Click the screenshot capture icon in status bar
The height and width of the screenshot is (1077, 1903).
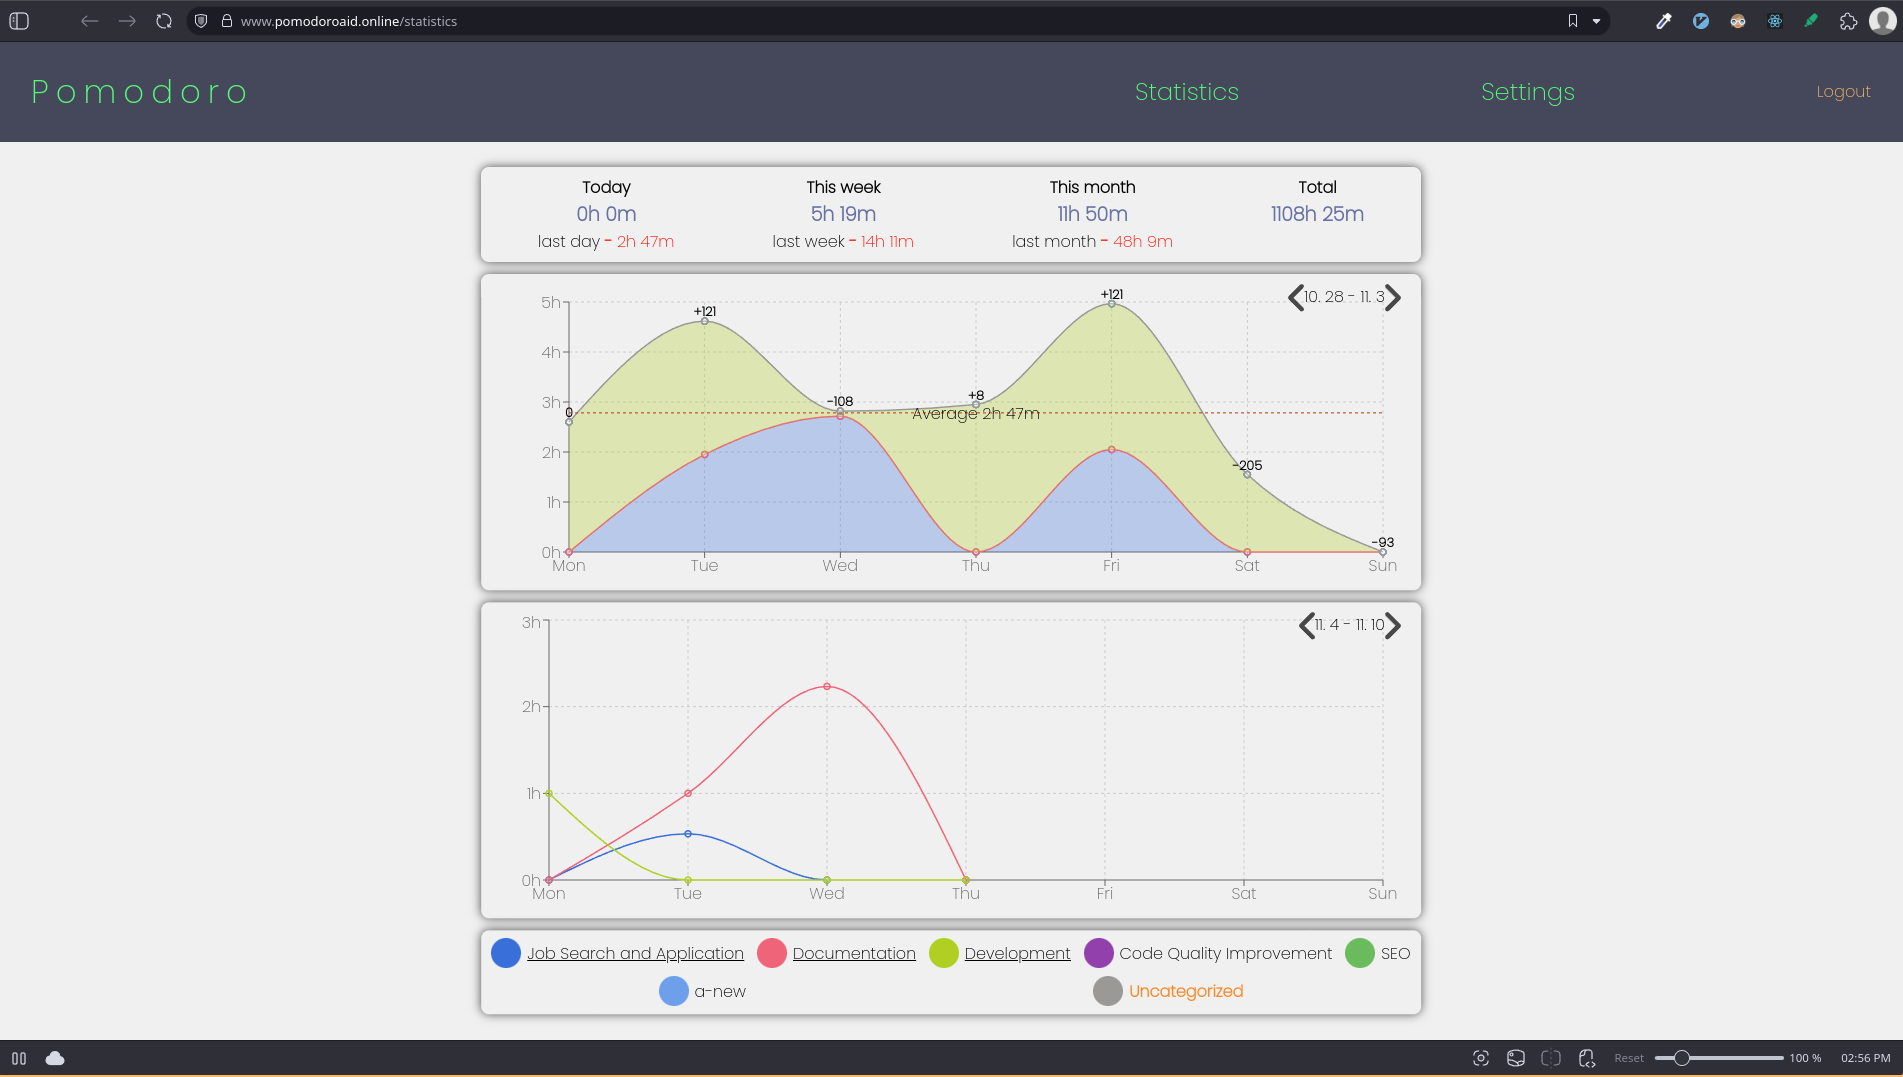1481,1058
